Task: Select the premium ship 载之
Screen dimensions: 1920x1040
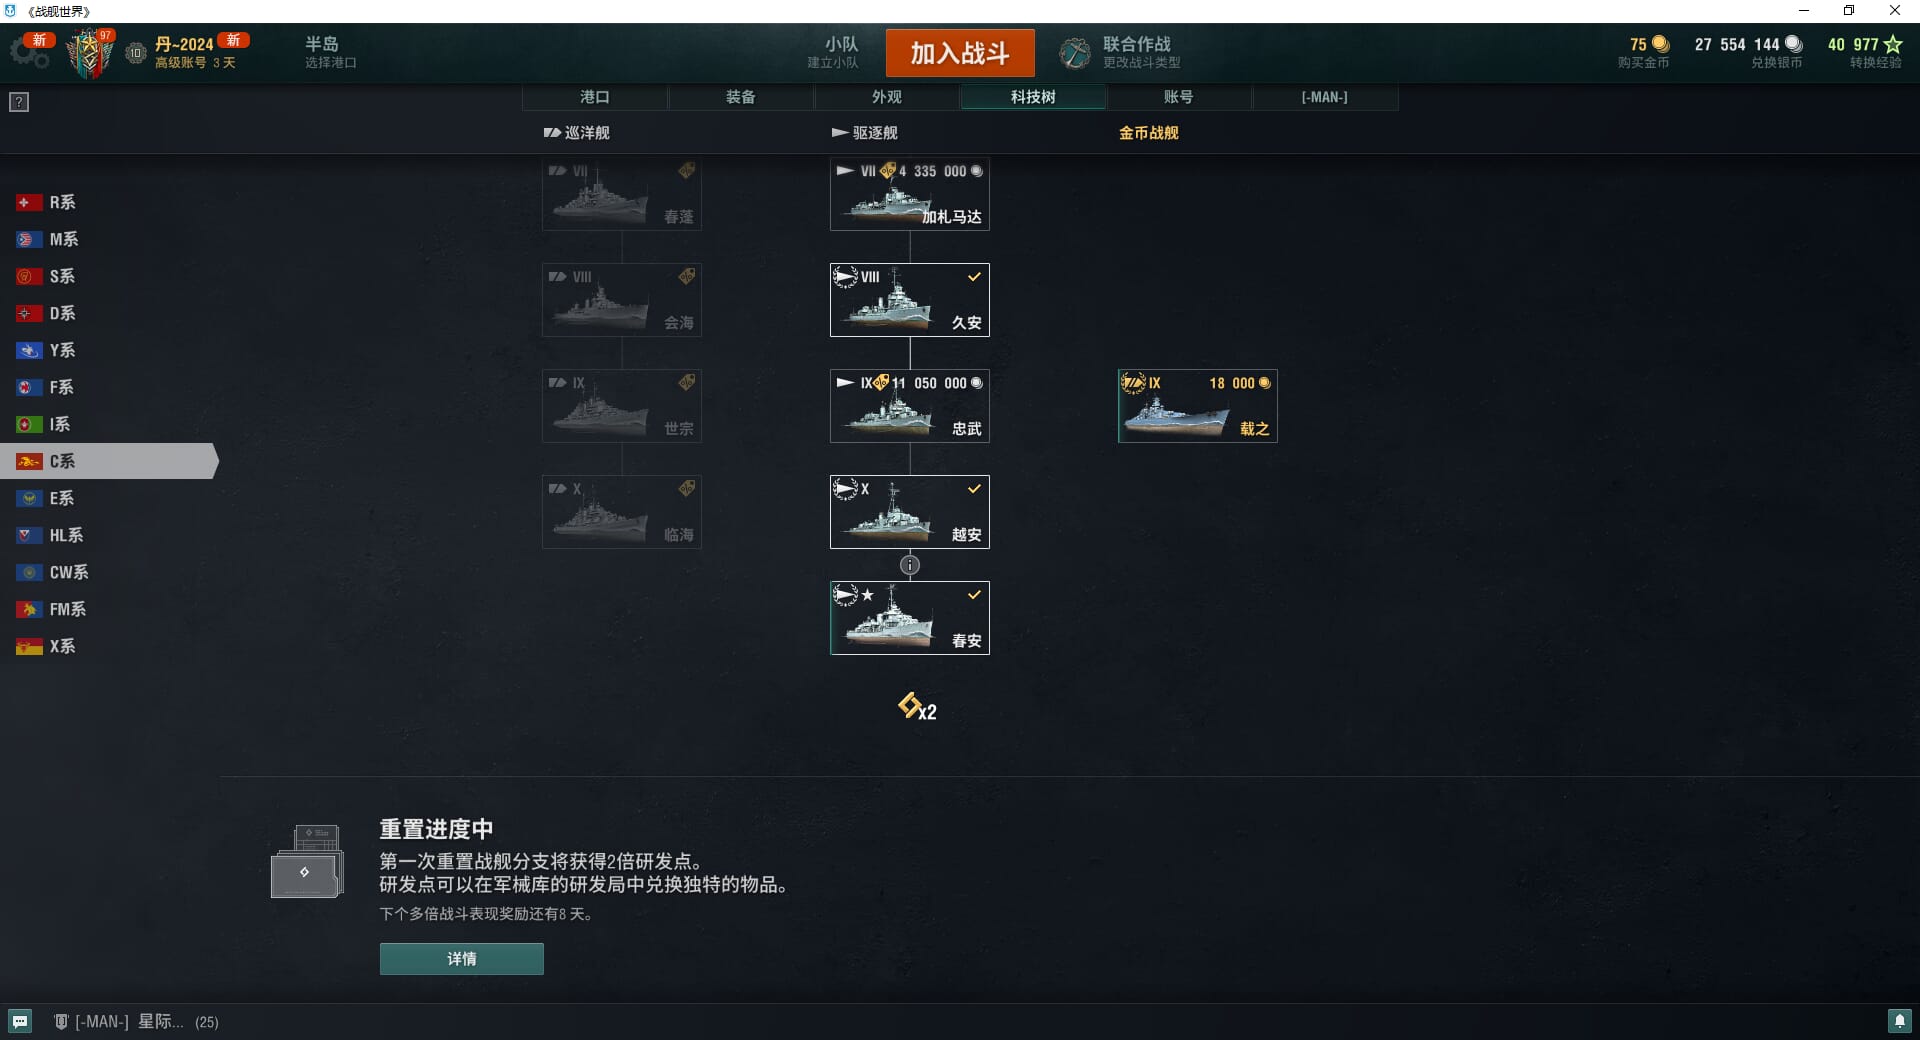Action: [x=1197, y=406]
